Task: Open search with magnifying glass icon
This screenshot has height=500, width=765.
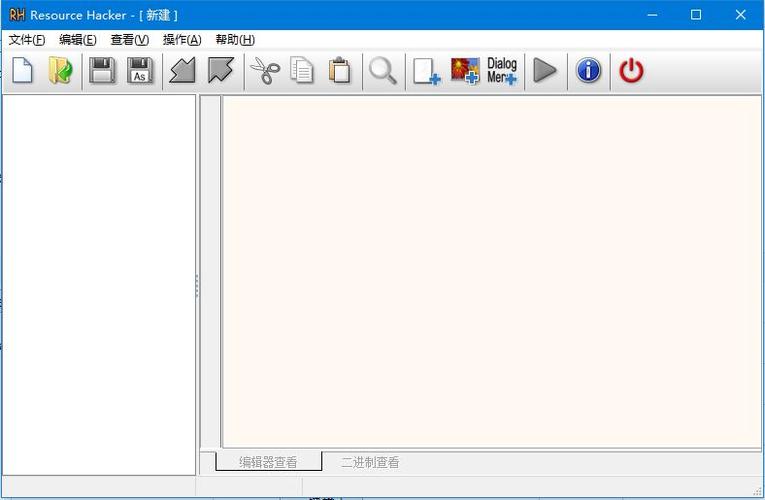Action: [x=383, y=71]
